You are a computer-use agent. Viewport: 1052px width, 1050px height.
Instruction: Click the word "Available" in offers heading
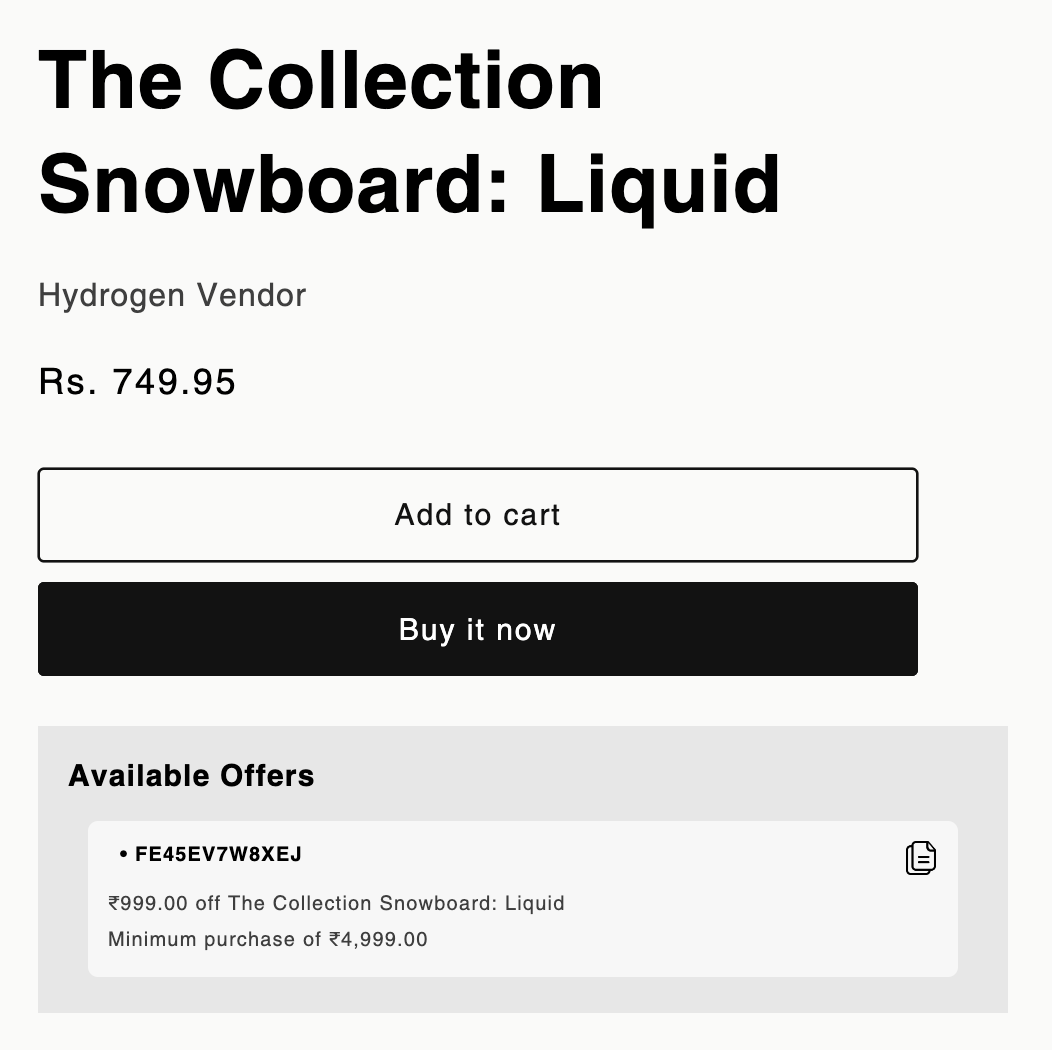tap(139, 776)
